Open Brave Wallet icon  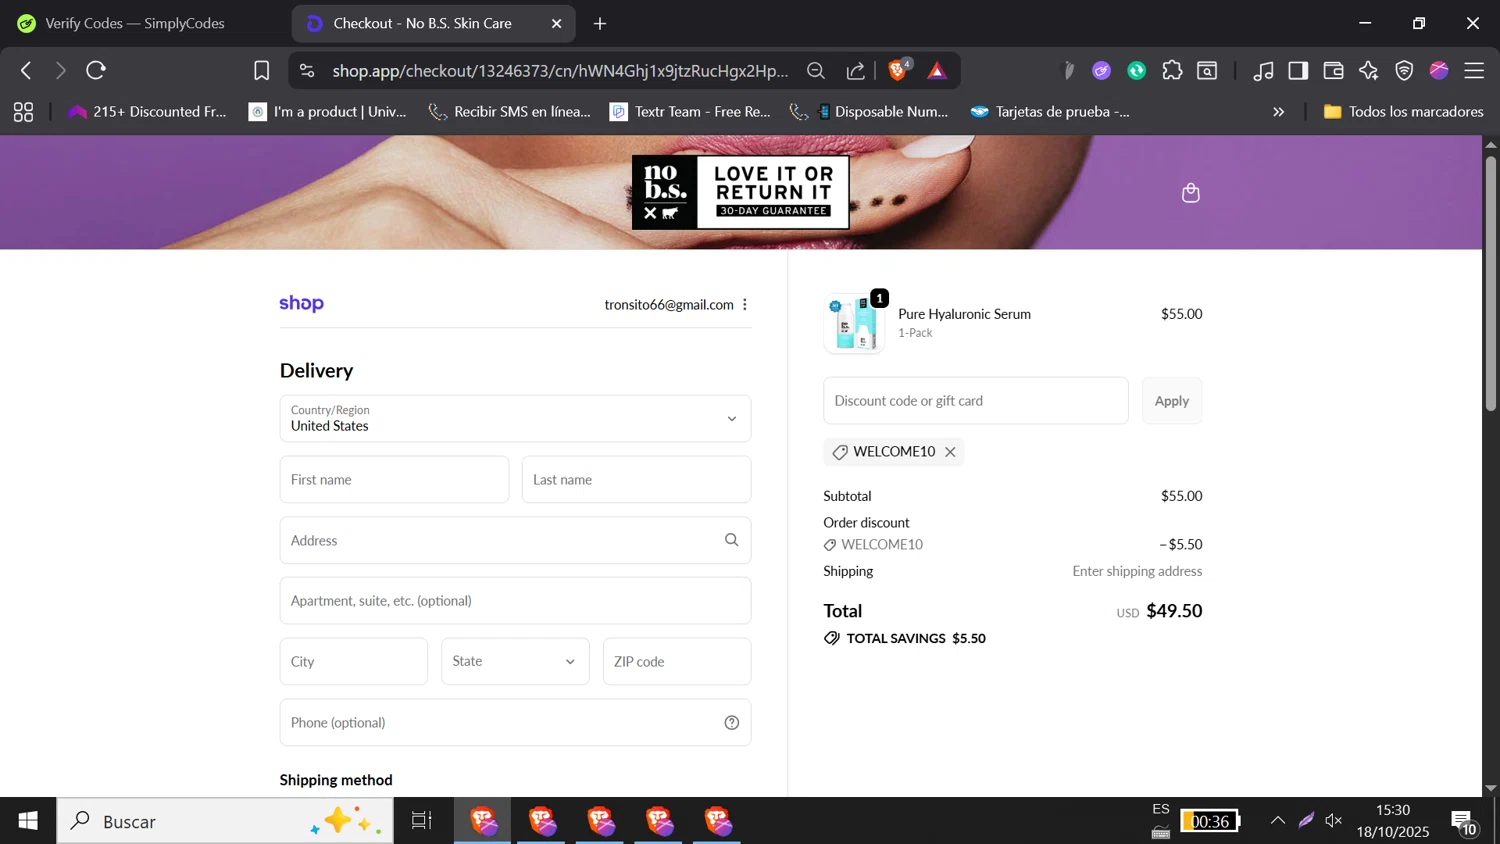[x=1333, y=70]
